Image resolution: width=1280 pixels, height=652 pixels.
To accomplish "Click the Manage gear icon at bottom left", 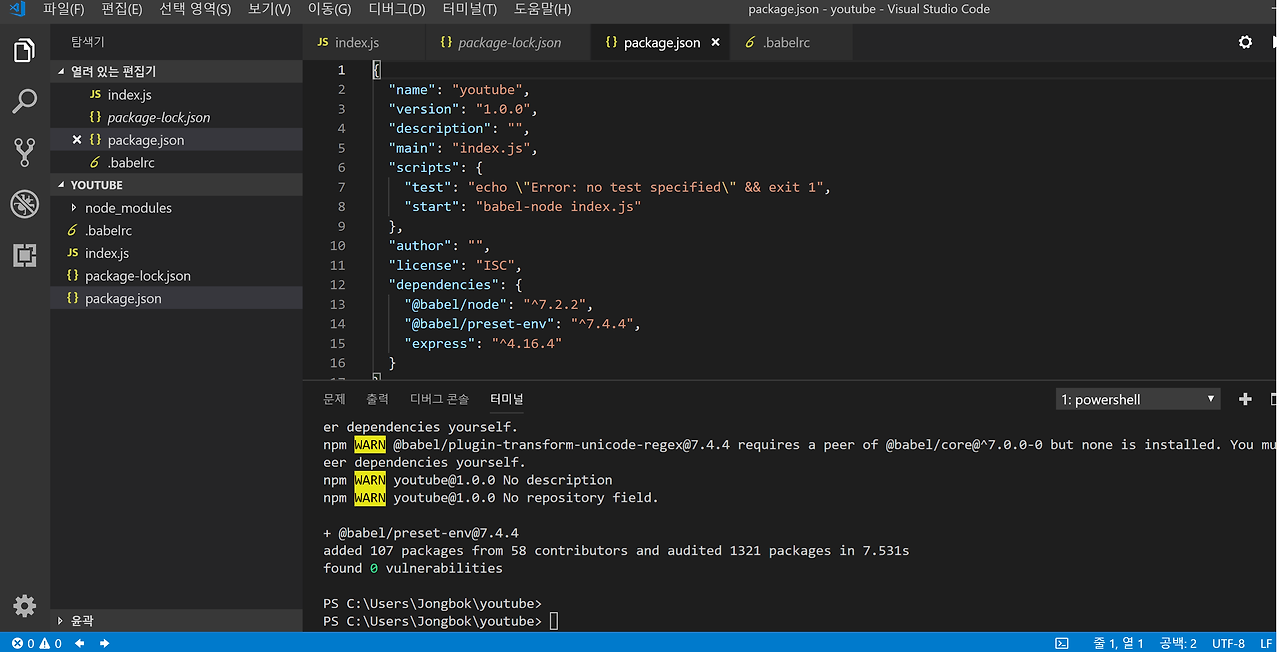I will click(x=24, y=606).
